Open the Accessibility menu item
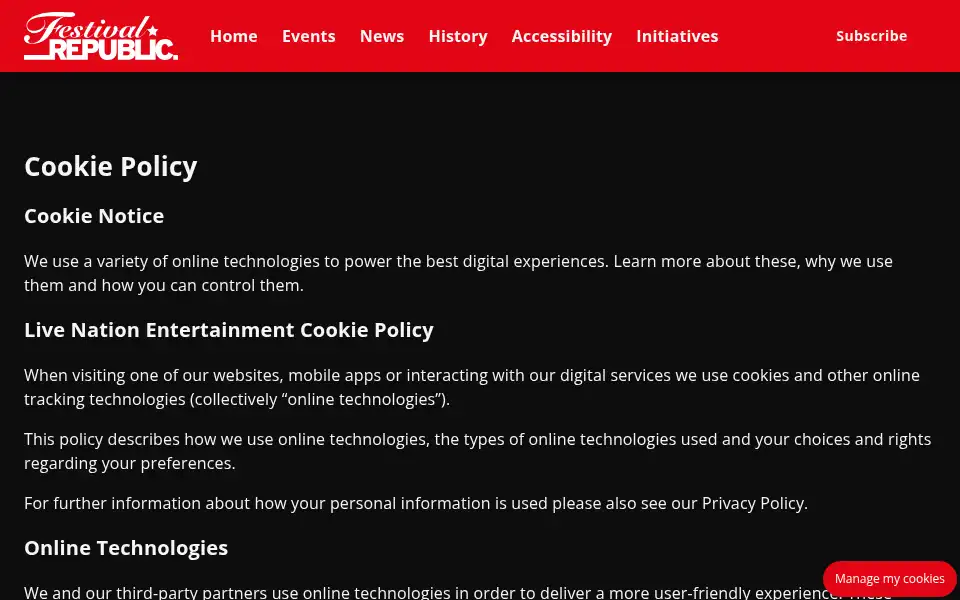This screenshot has width=960, height=600. [561, 36]
